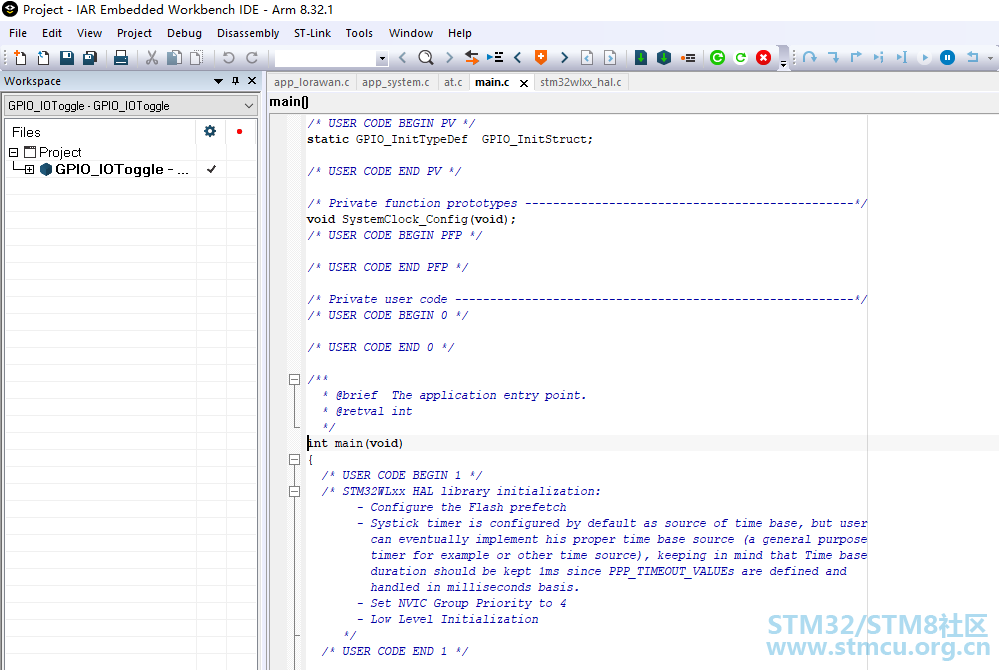Image resolution: width=999 pixels, height=670 pixels.
Task: Click the magnifier Find icon in the toolbar
Action: pos(426,58)
